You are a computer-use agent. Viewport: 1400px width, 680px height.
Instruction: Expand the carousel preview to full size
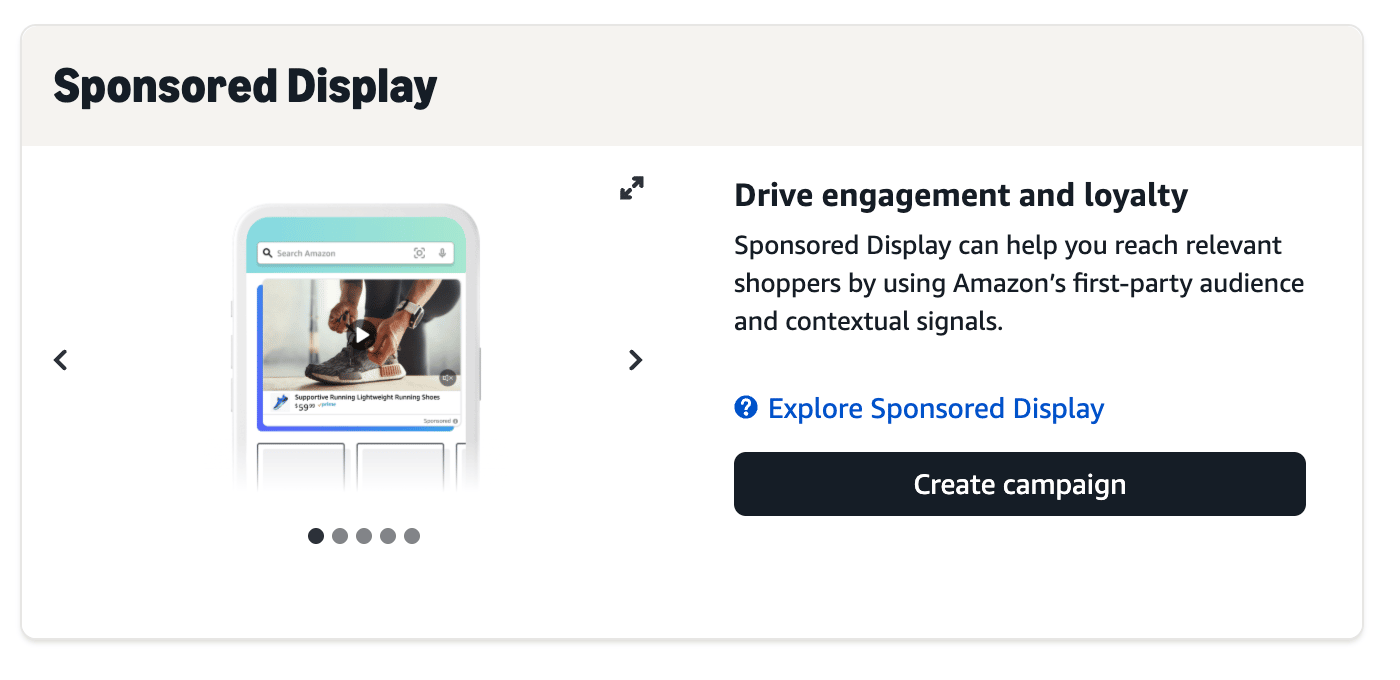(x=631, y=188)
